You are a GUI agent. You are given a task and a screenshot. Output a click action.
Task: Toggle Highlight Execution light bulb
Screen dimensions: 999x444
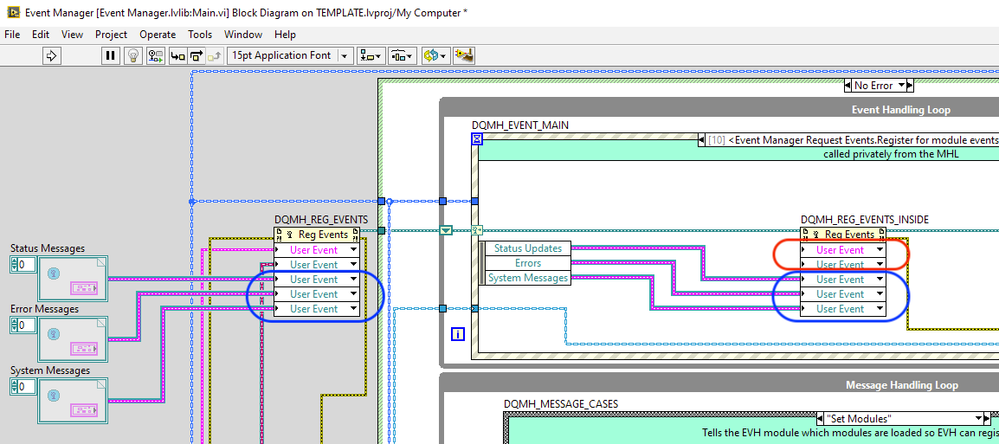click(131, 56)
